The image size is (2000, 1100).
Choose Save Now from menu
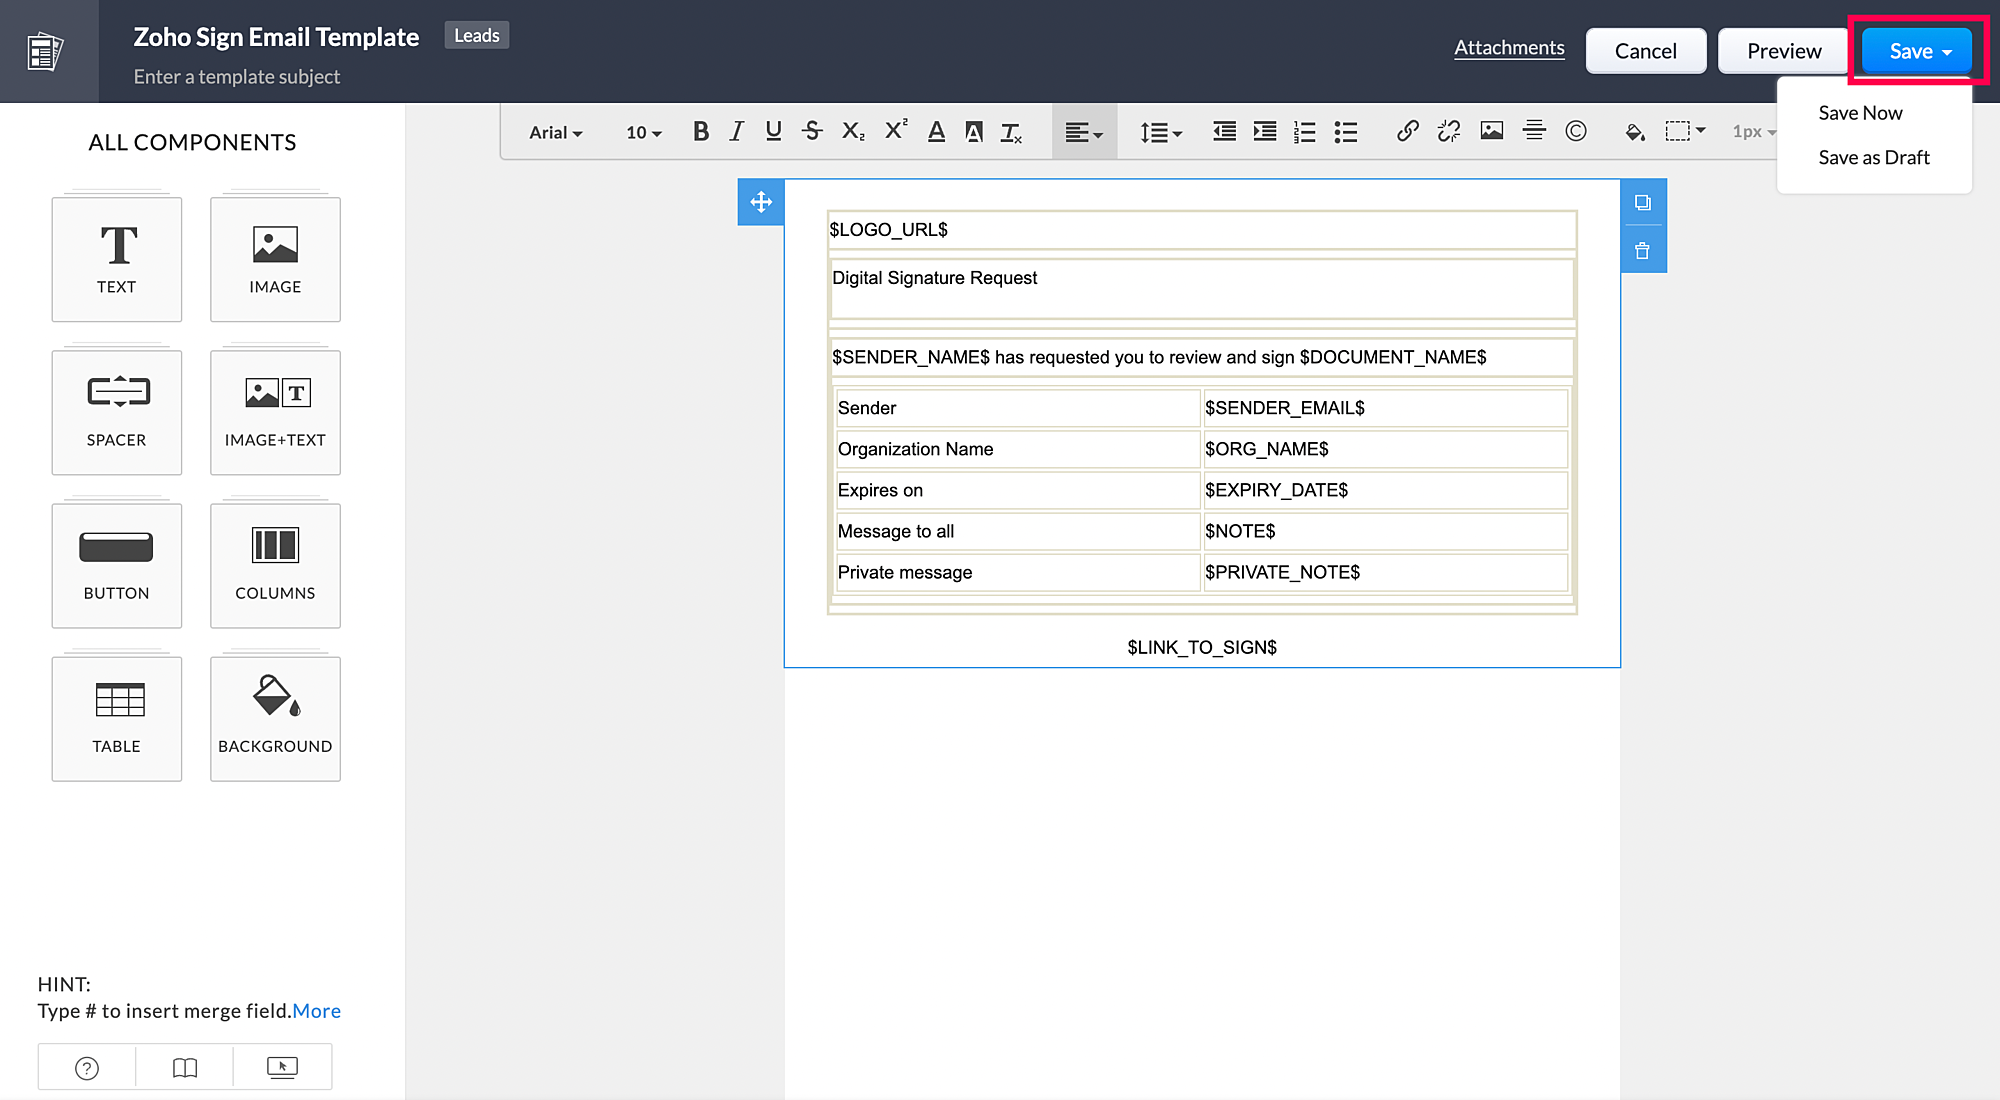(1860, 113)
